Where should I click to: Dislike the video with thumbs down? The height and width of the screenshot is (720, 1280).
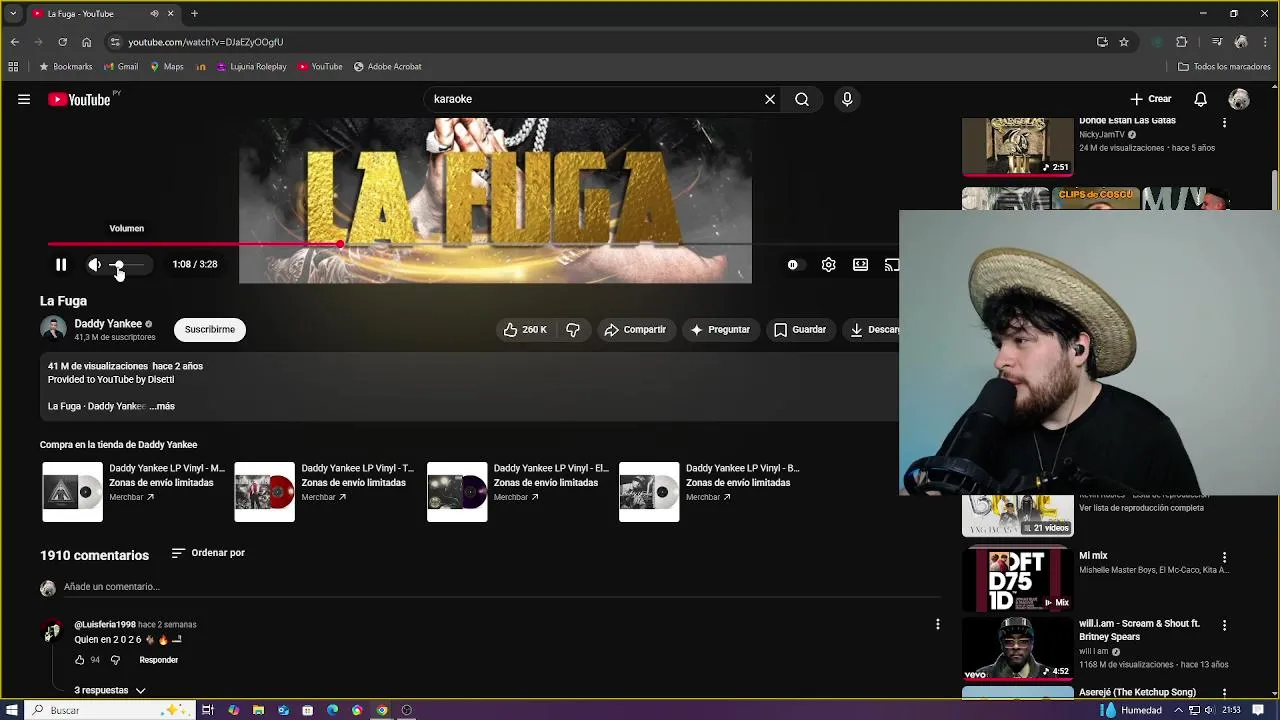pos(573,329)
